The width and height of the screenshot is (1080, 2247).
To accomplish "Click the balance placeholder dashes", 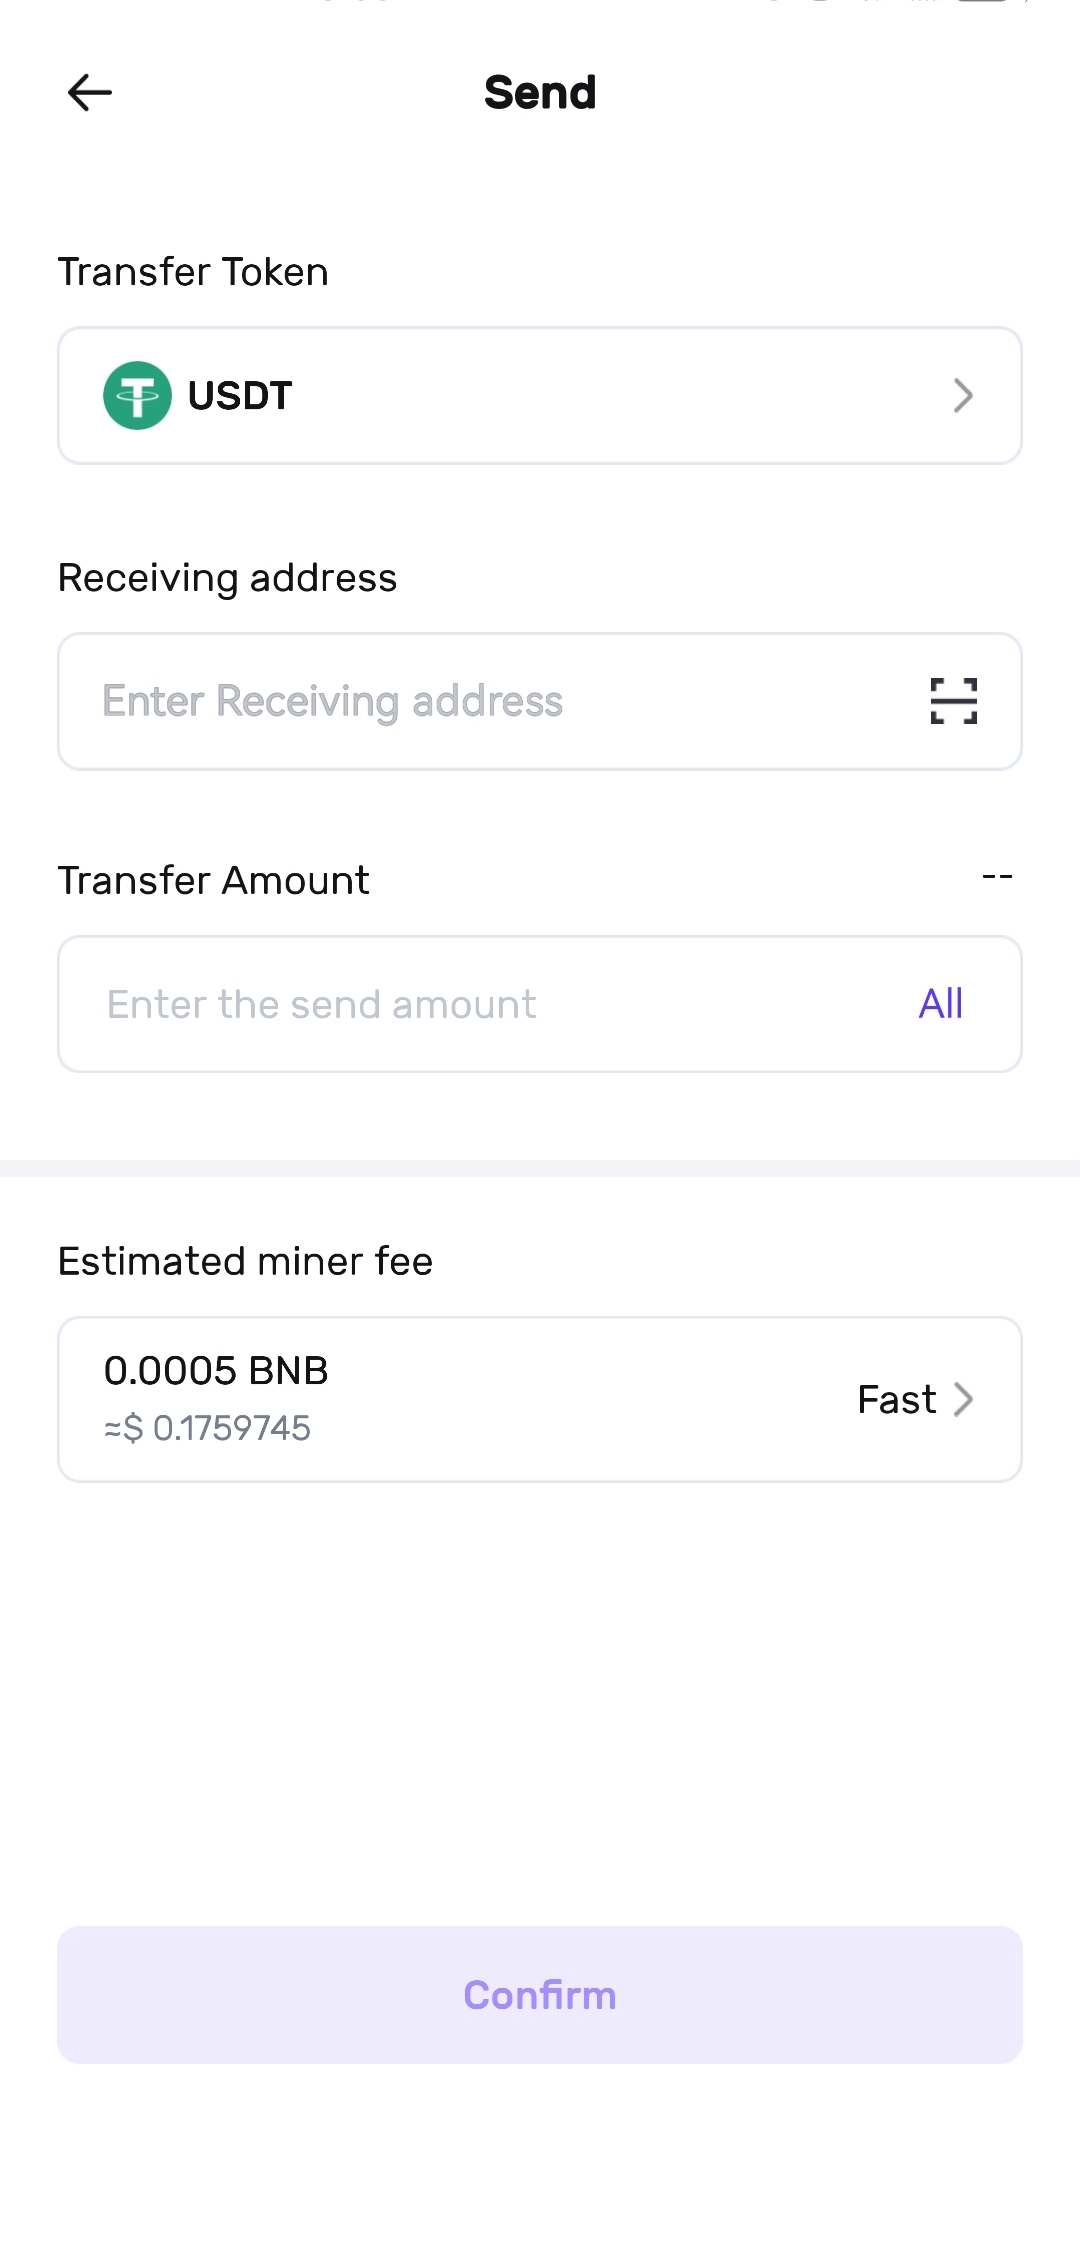I will [x=997, y=877].
